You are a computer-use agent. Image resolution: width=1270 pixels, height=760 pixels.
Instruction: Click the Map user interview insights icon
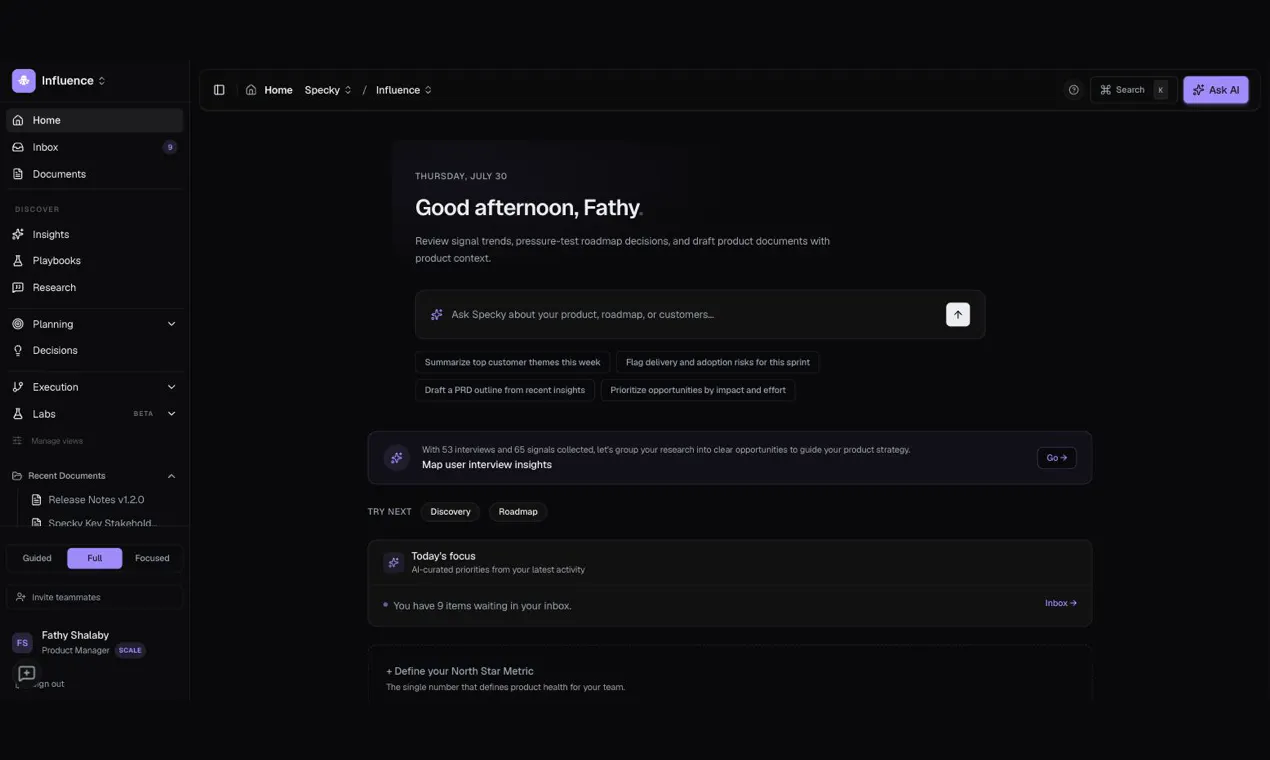(x=397, y=458)
